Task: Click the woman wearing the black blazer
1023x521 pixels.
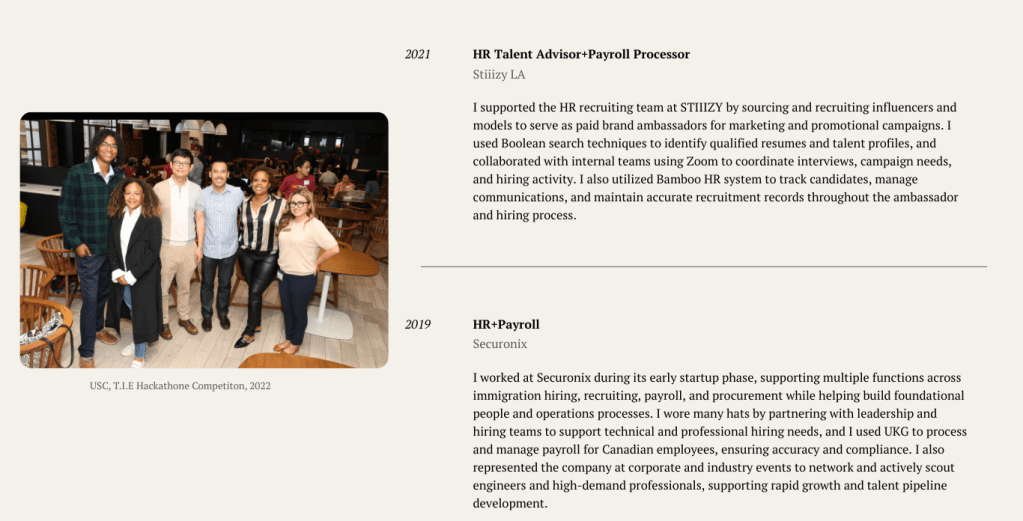Action: 135,255
